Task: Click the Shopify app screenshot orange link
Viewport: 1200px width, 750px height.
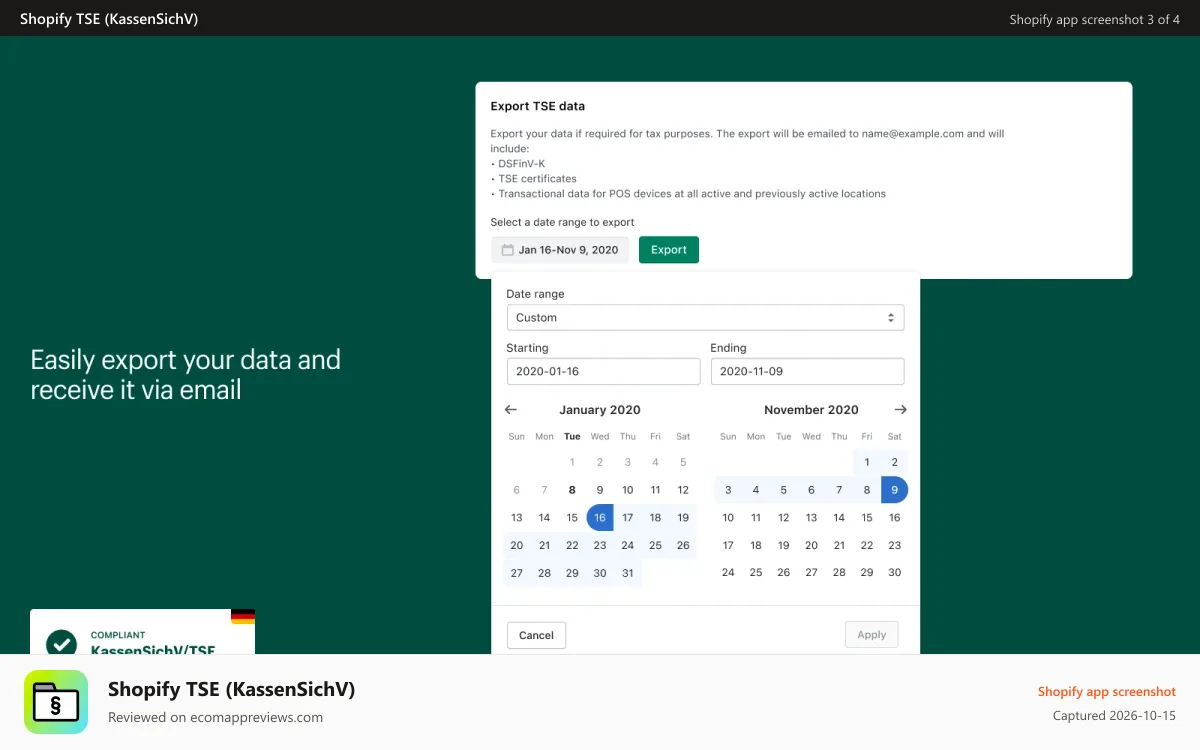Action: tap(1107, 692)
